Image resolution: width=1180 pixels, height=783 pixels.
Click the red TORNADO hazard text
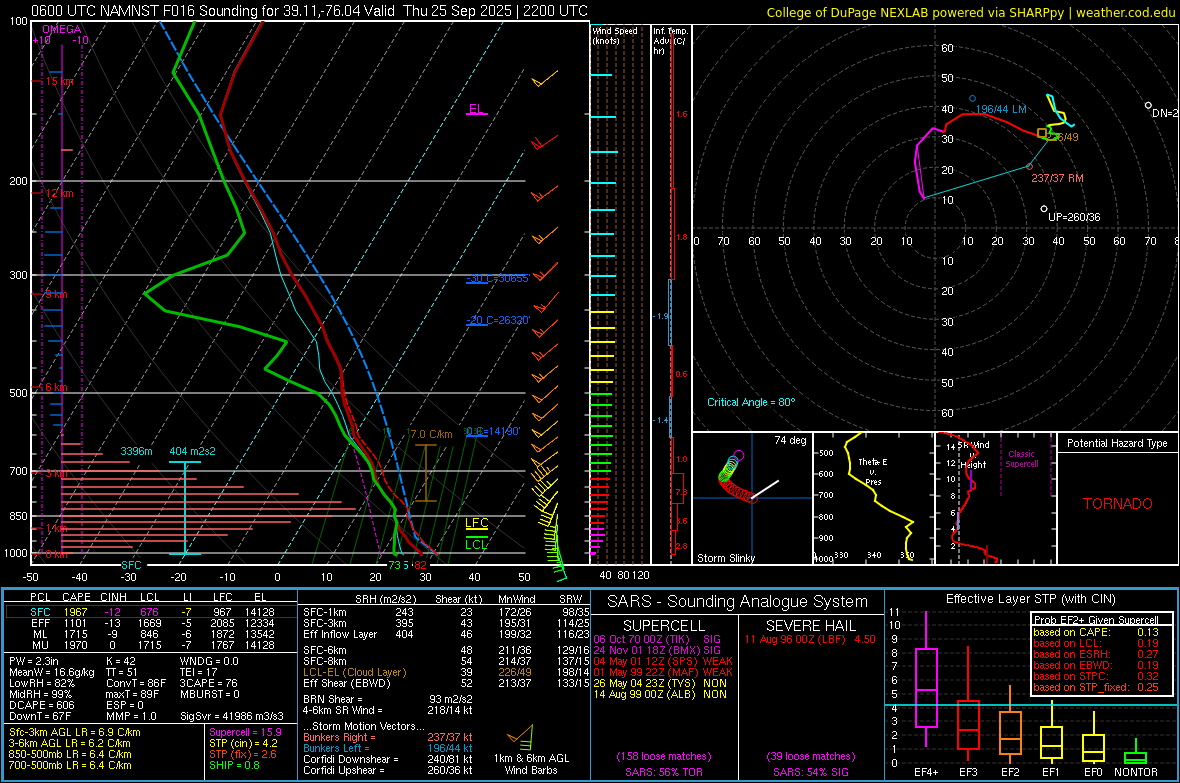point(1118,504)
